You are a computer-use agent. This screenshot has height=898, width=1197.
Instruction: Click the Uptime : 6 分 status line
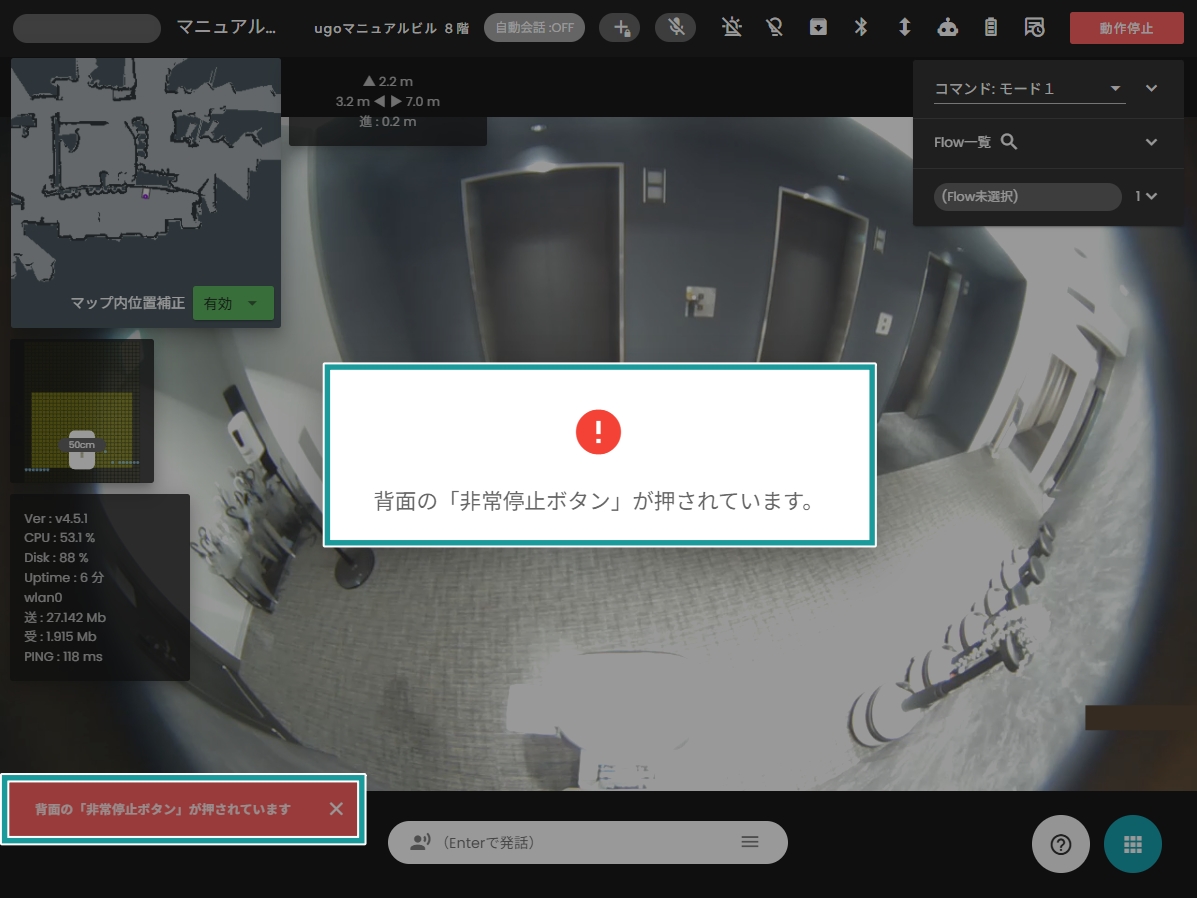pos(63,577)
